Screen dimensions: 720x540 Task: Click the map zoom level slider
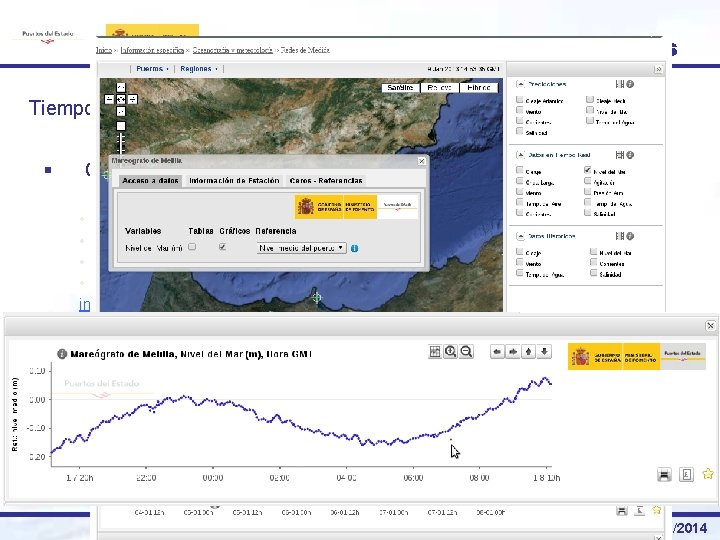pos(121,143)
